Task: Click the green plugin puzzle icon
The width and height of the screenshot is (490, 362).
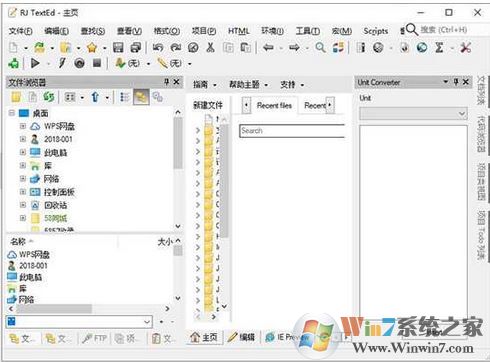Action: point(14,63)
